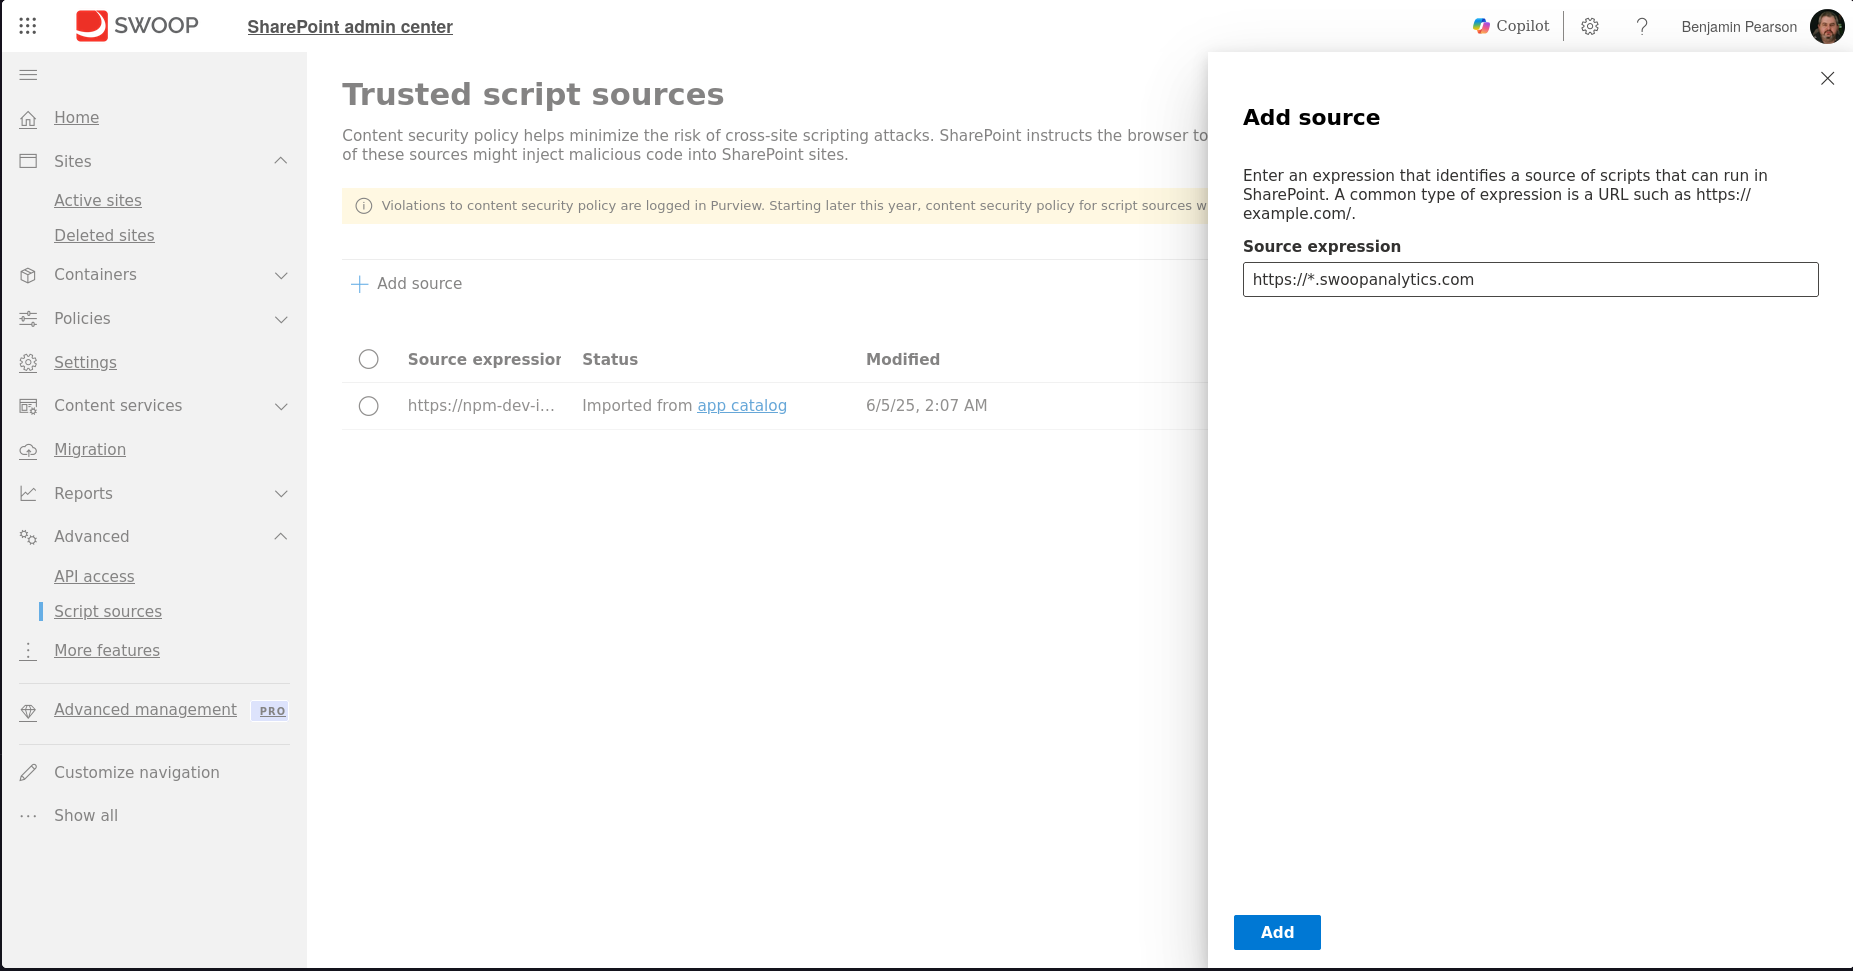Click the Migration cloud icon

(28, 450)
